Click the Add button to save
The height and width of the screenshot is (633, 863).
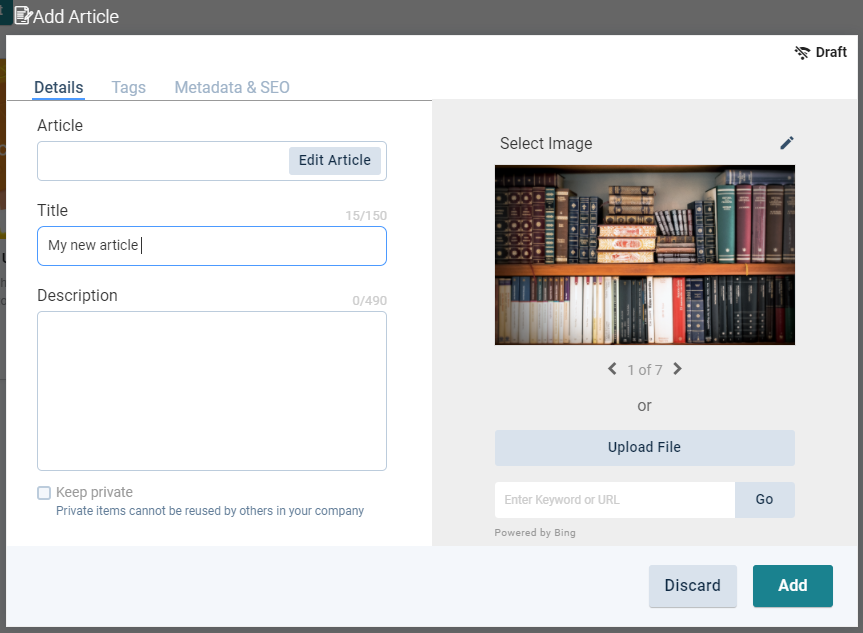coord(792,586)
